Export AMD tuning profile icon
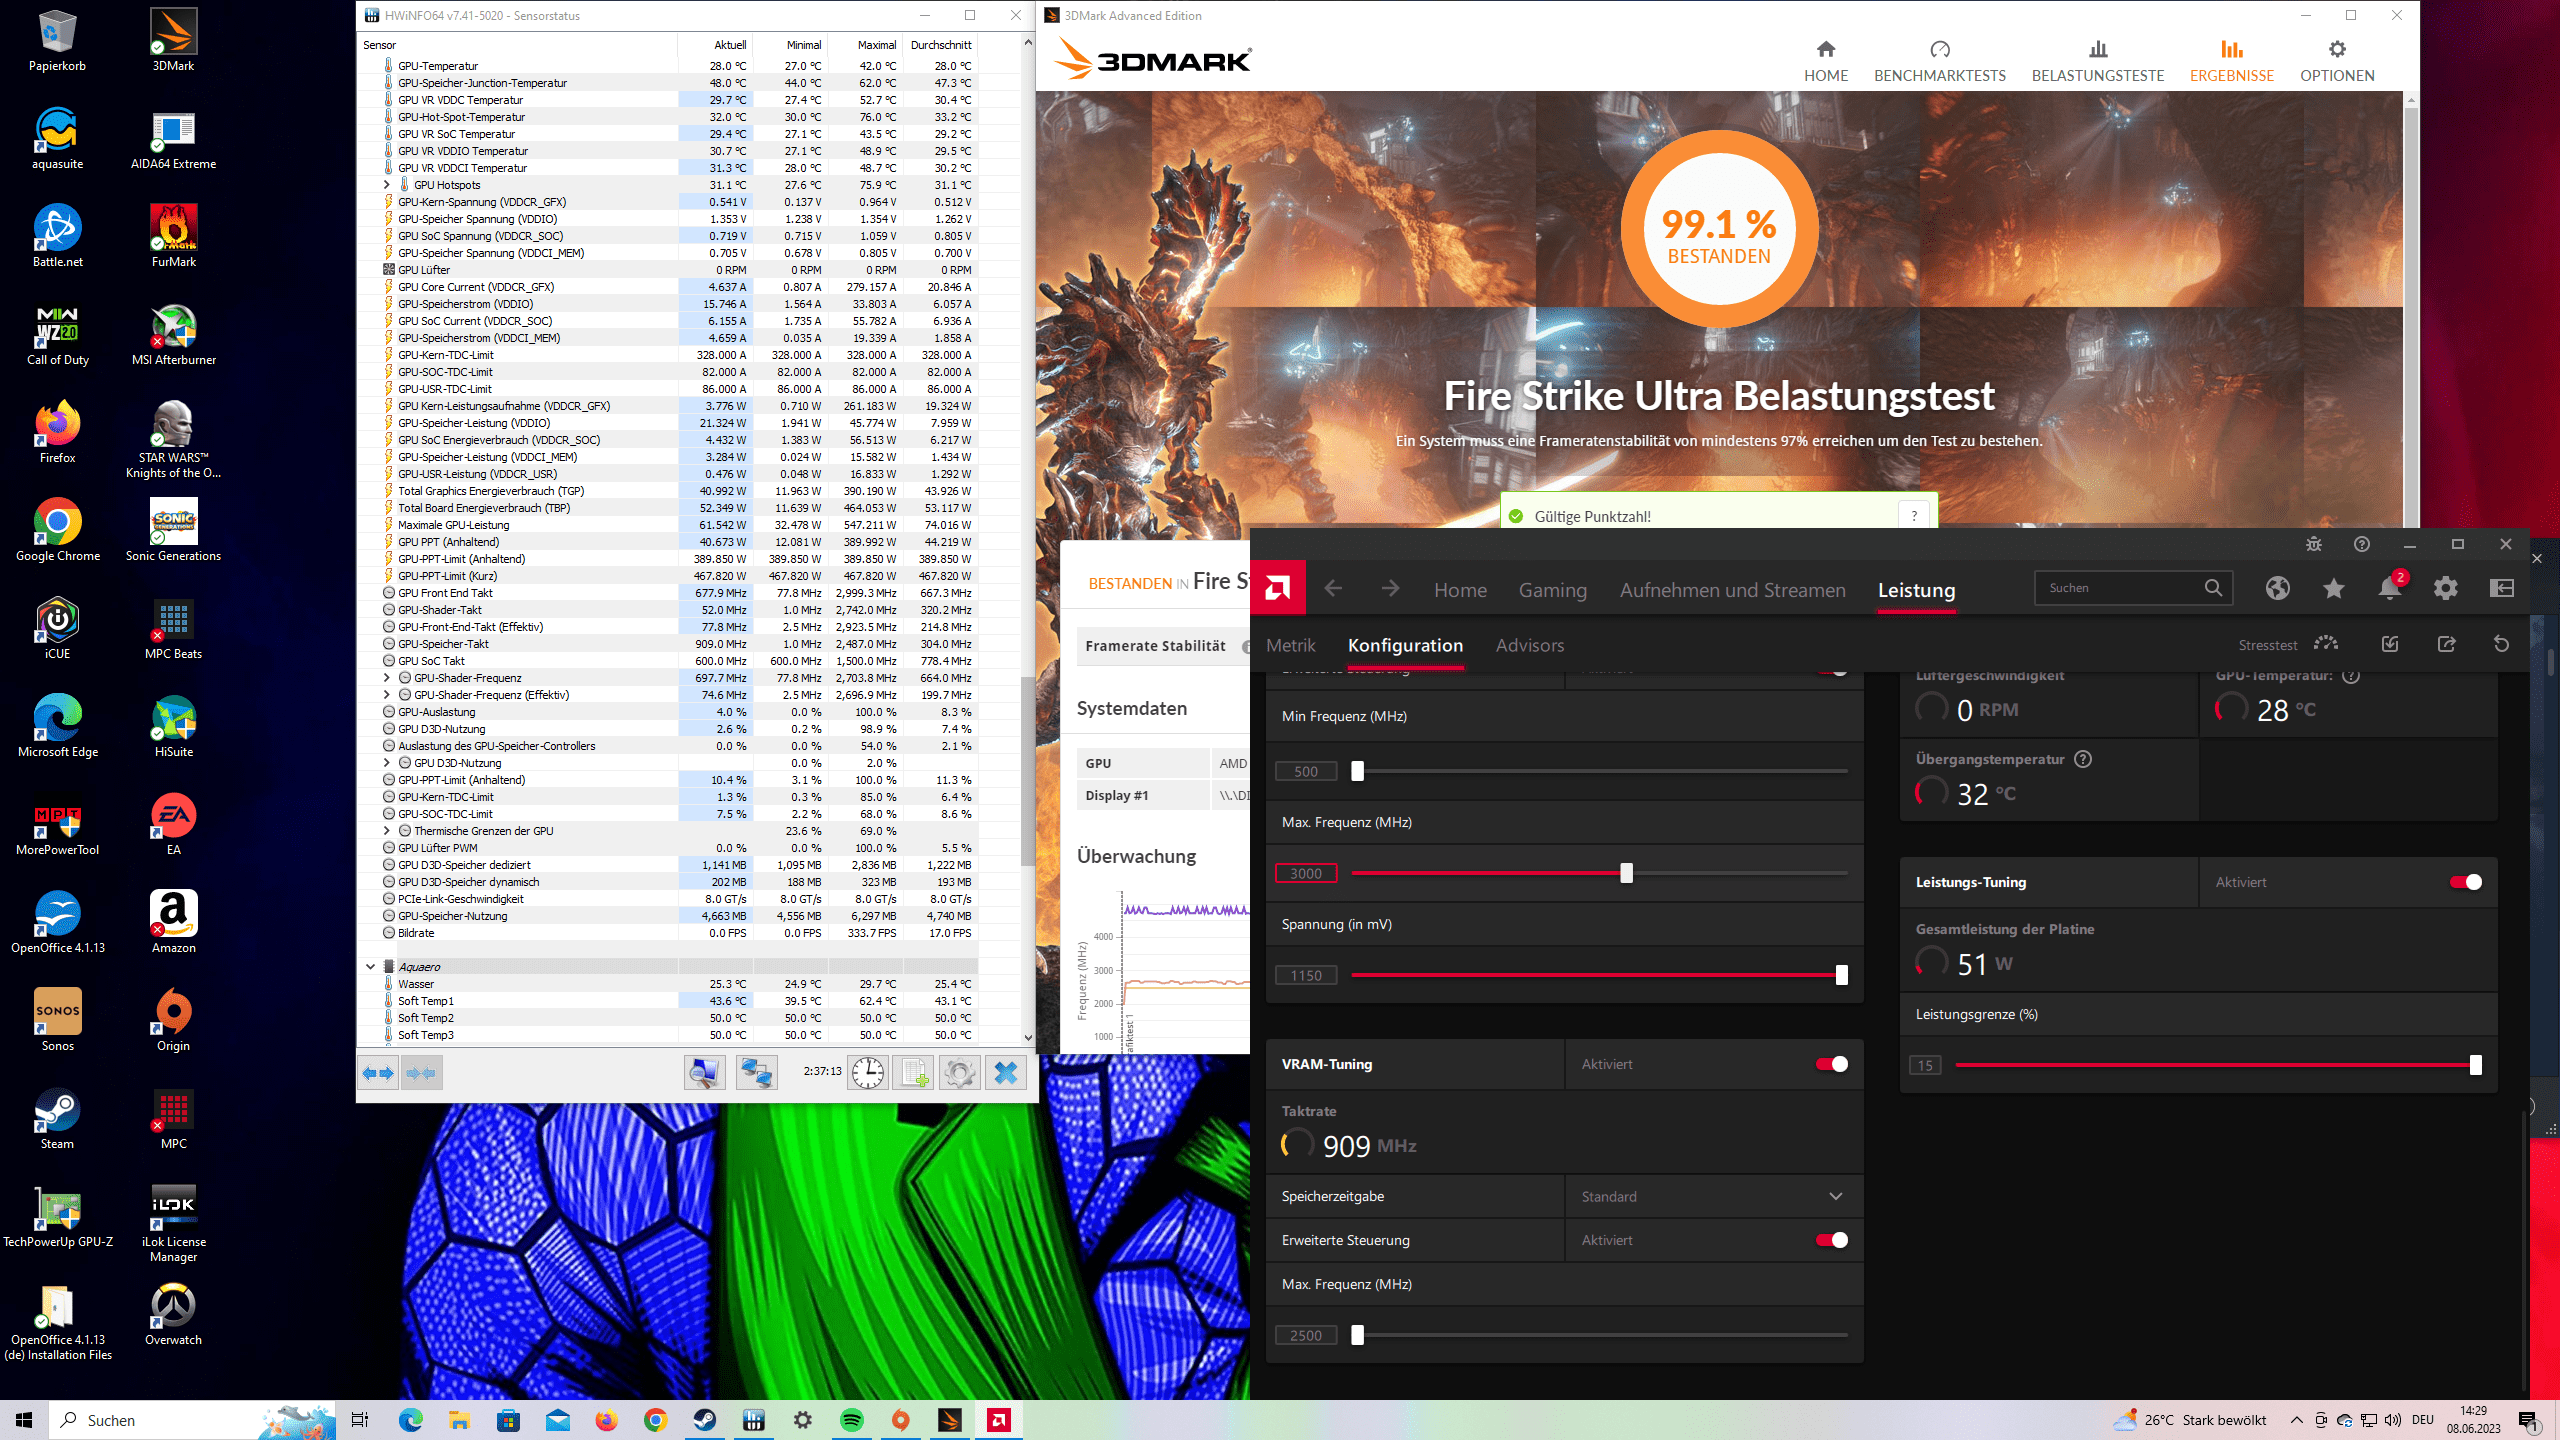 [x=2446, y=644]
